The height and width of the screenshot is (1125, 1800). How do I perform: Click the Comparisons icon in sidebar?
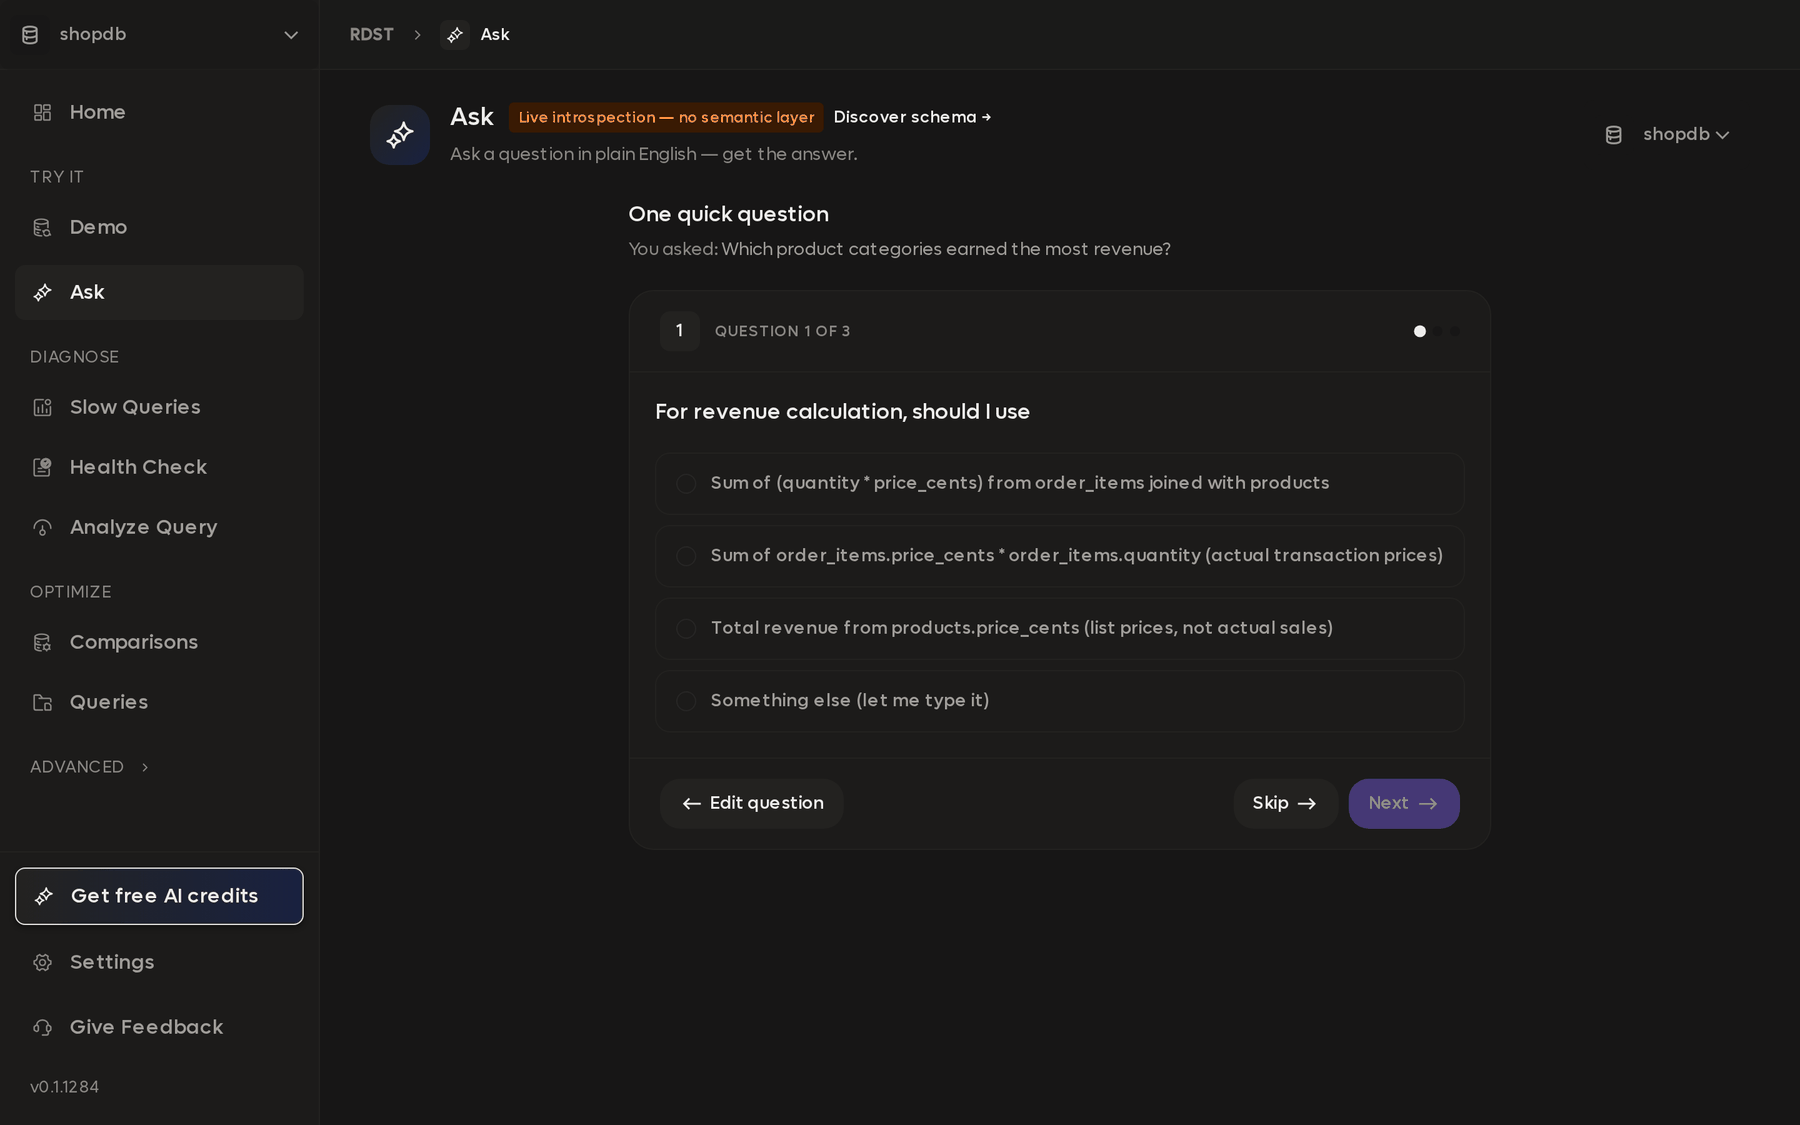[x=42, y=642]
